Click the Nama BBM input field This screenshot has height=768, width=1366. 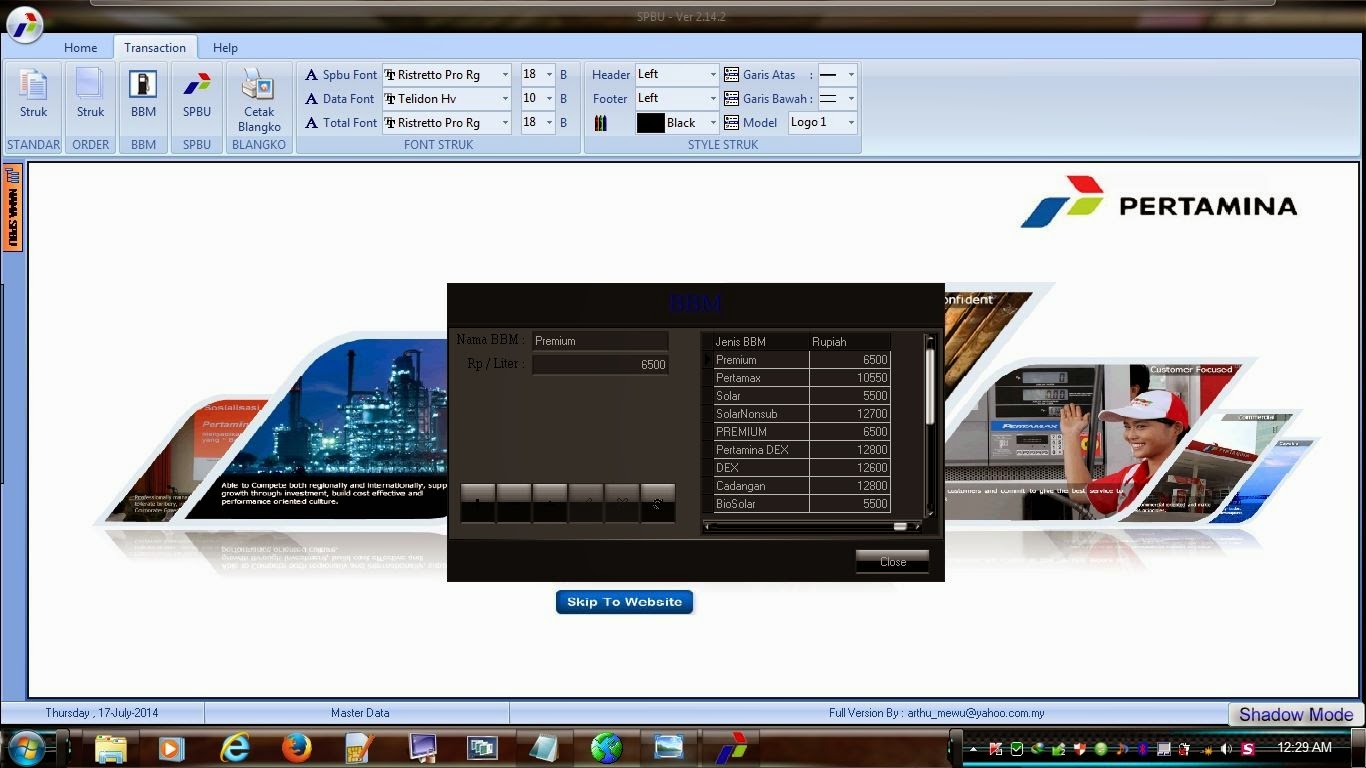(600, 341)
